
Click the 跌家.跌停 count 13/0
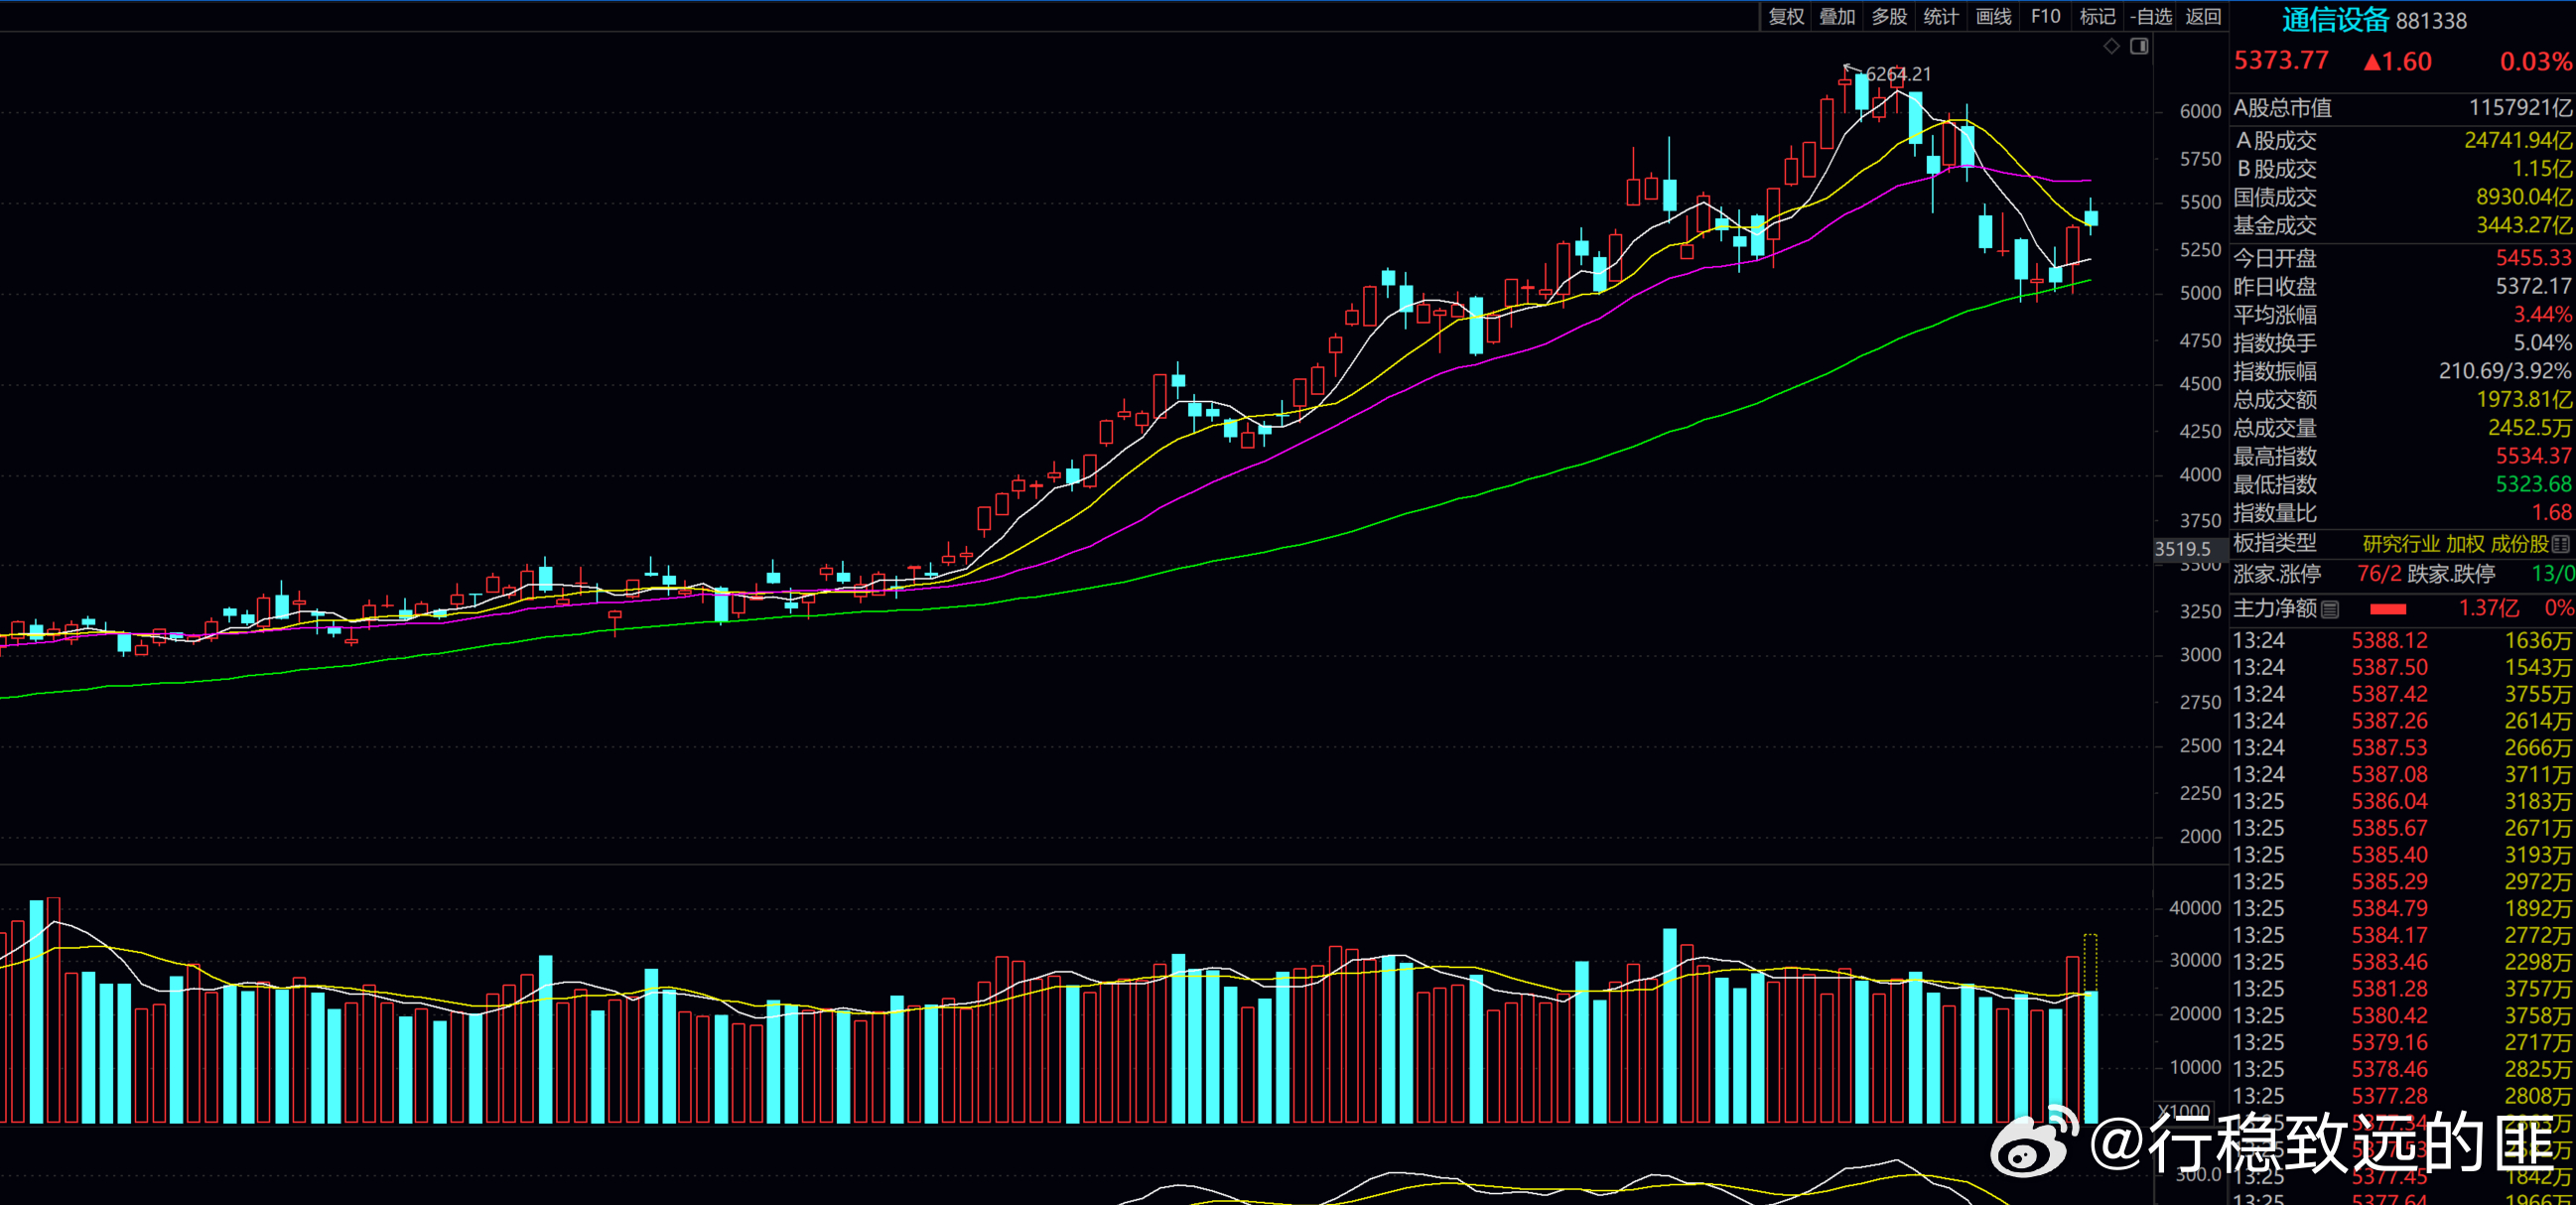coord(2553,574)
